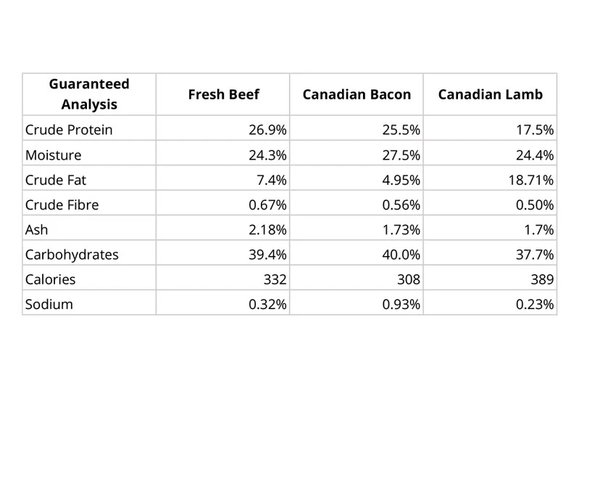Click the 389 calories value
This screenshot has height=486, width=600.
542,279
